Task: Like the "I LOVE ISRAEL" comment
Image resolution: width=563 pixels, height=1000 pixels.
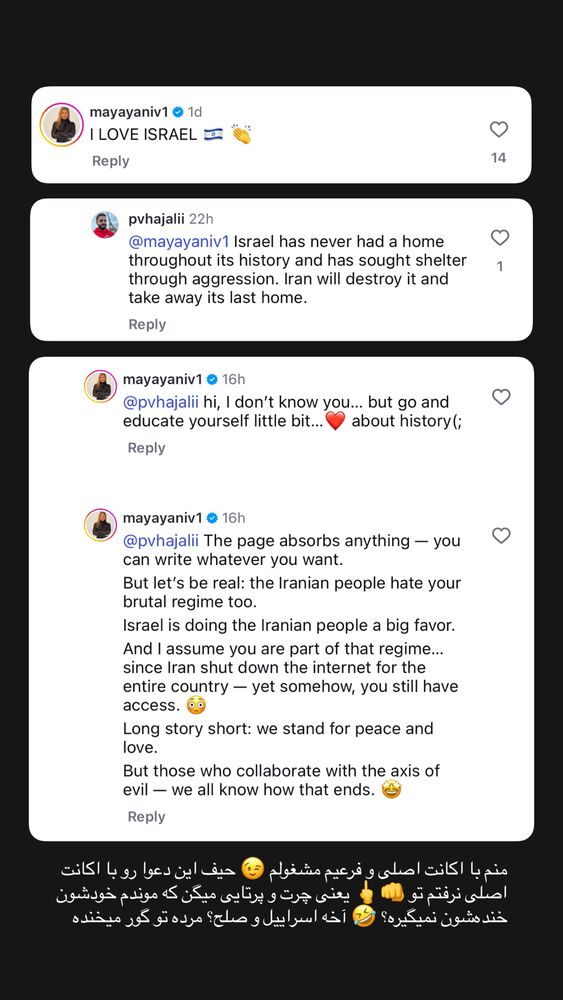Action: click(x=499, y=129)
